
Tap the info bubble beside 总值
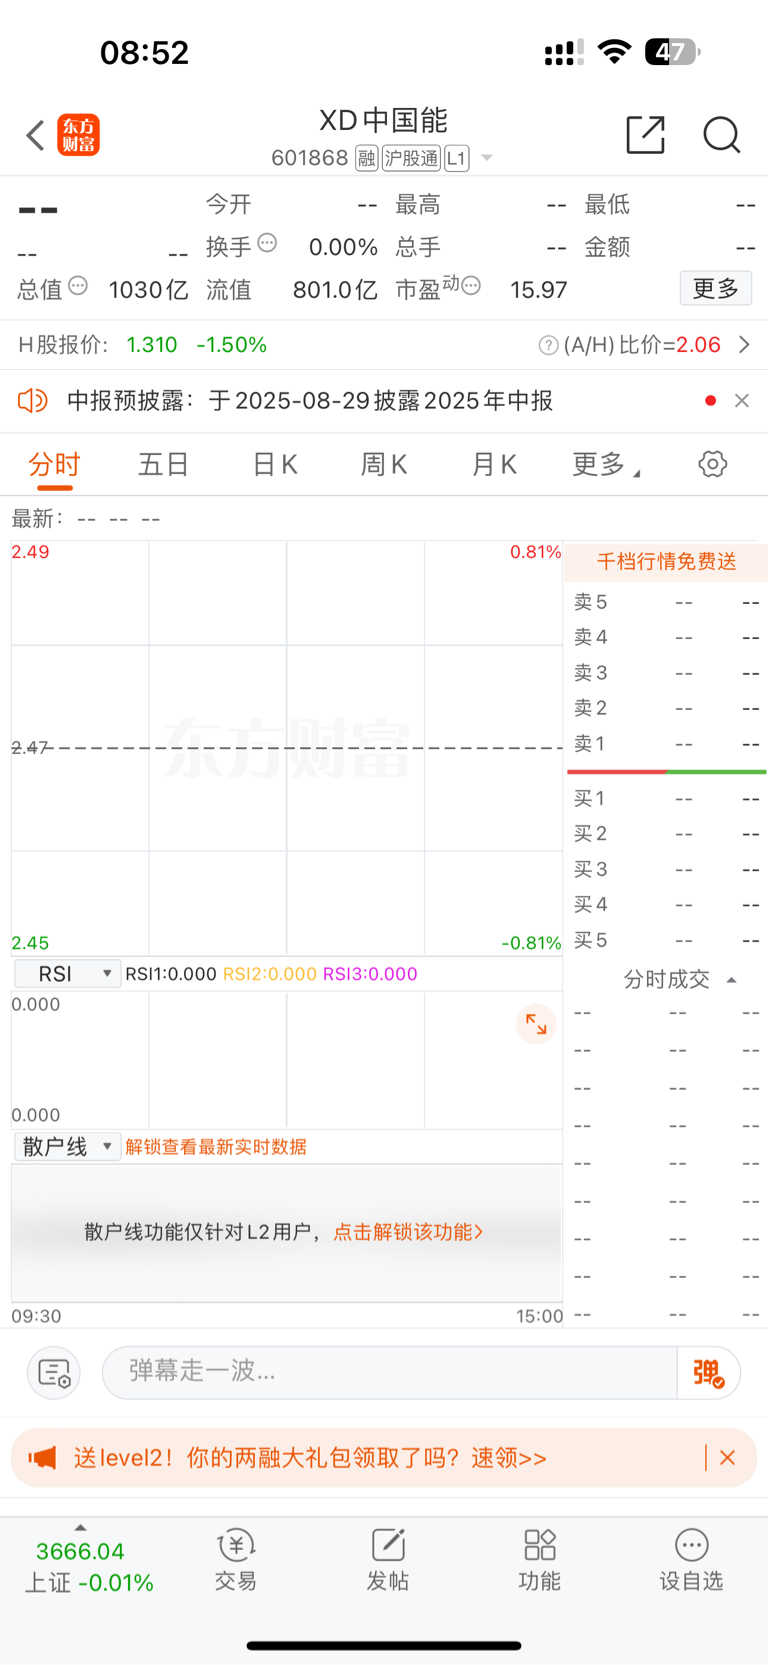pos(78,286)
